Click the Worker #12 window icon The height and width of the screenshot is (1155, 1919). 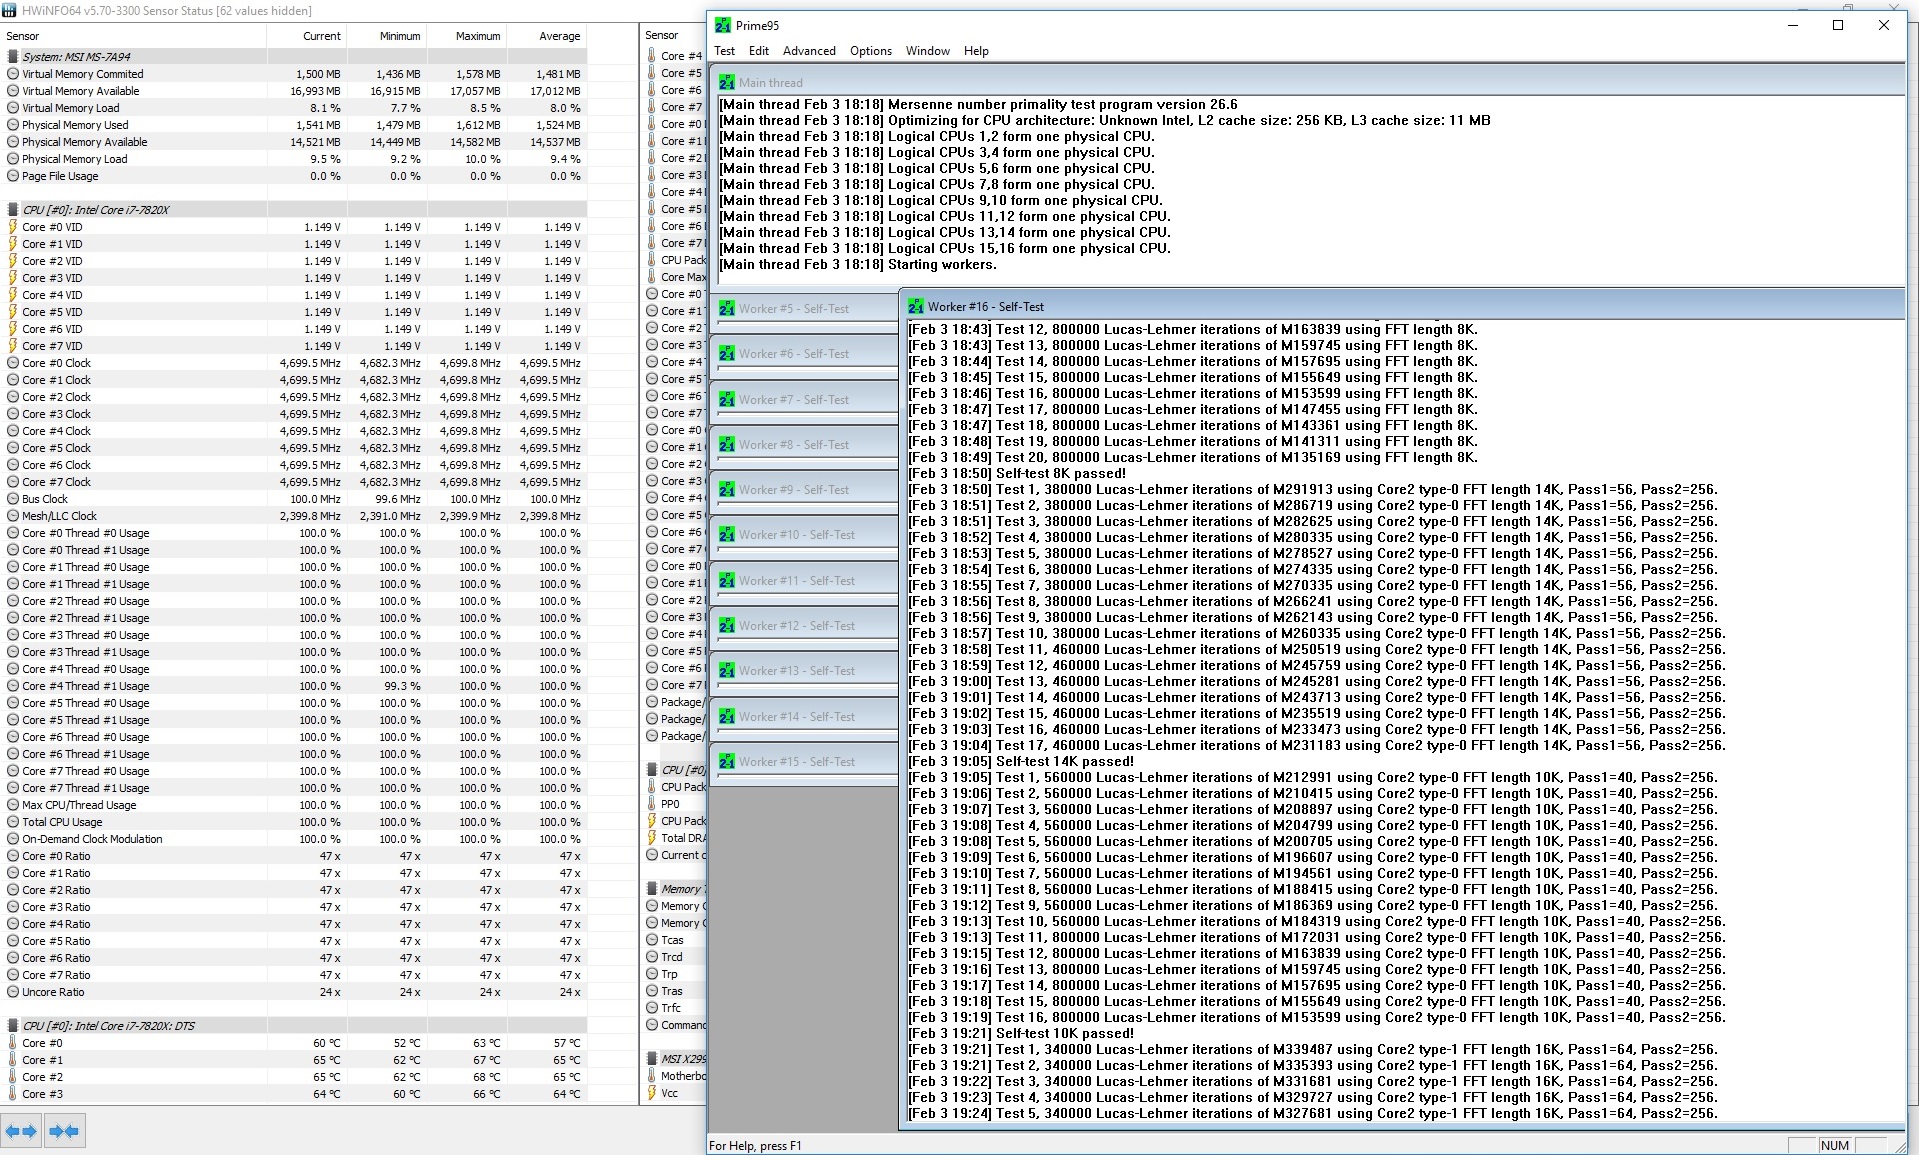coord(727,626)
